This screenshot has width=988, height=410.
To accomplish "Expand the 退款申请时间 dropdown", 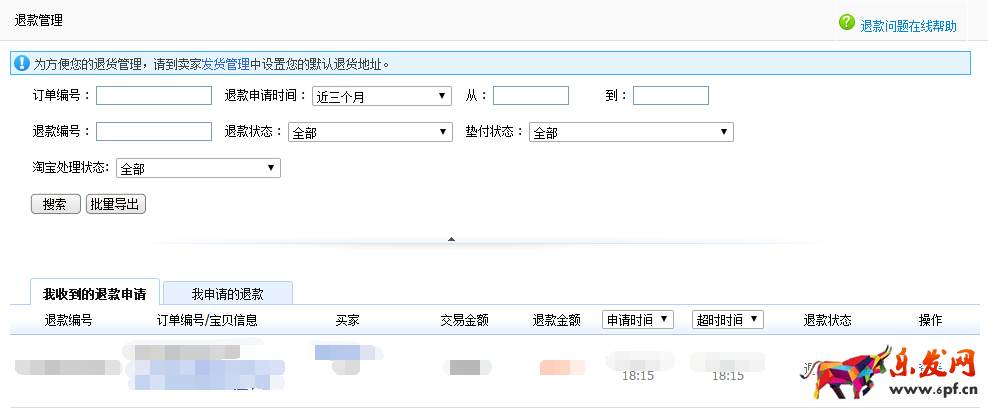I will click(381, 96).
